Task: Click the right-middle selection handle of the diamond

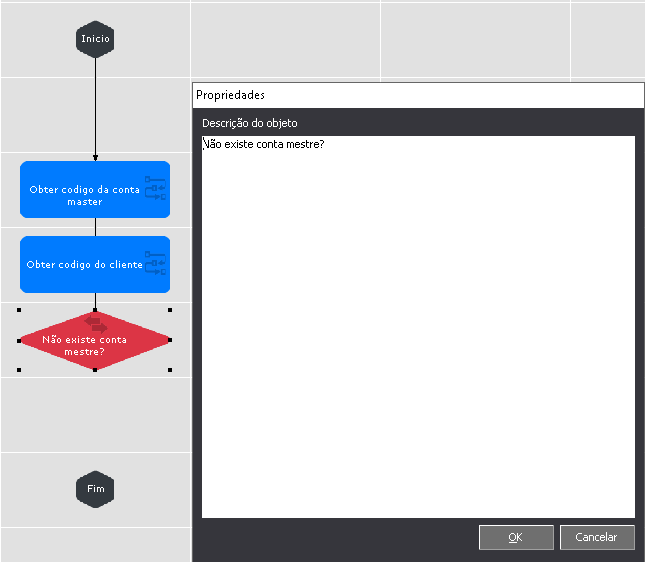Action: pos(170,341)
